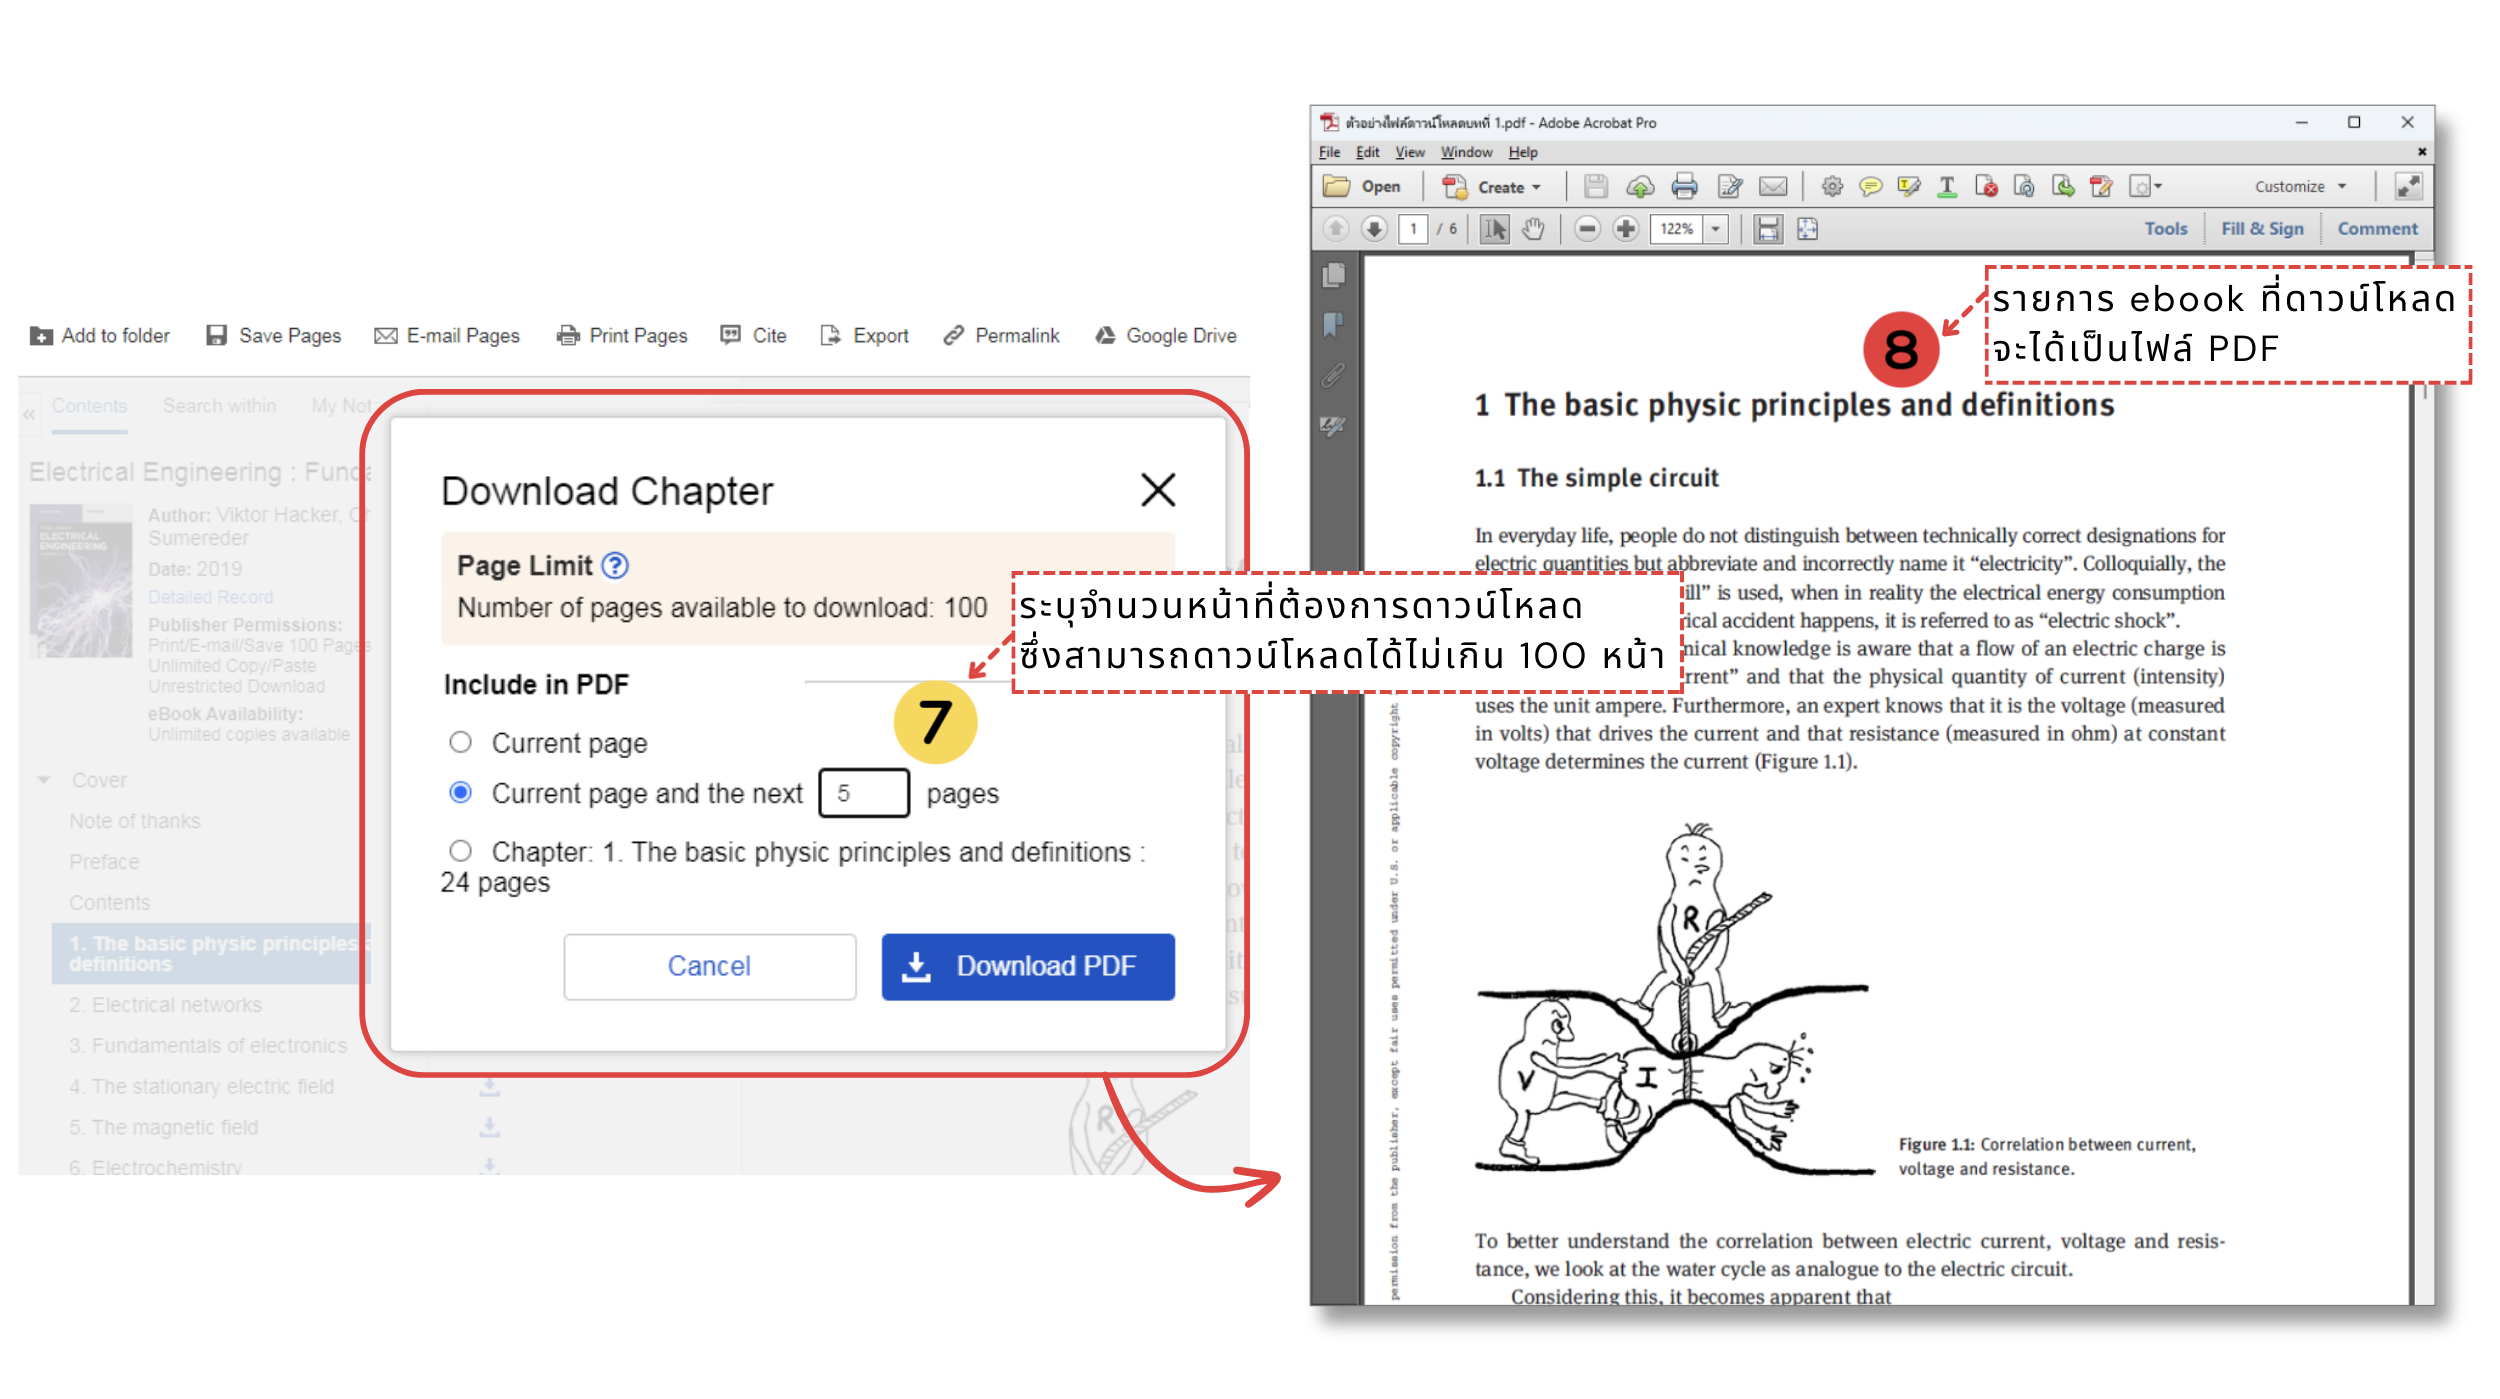Click E-mail Pages in ebook toolbar
The width and height of the screenshot is (2500, 1399).
point(447,336)
